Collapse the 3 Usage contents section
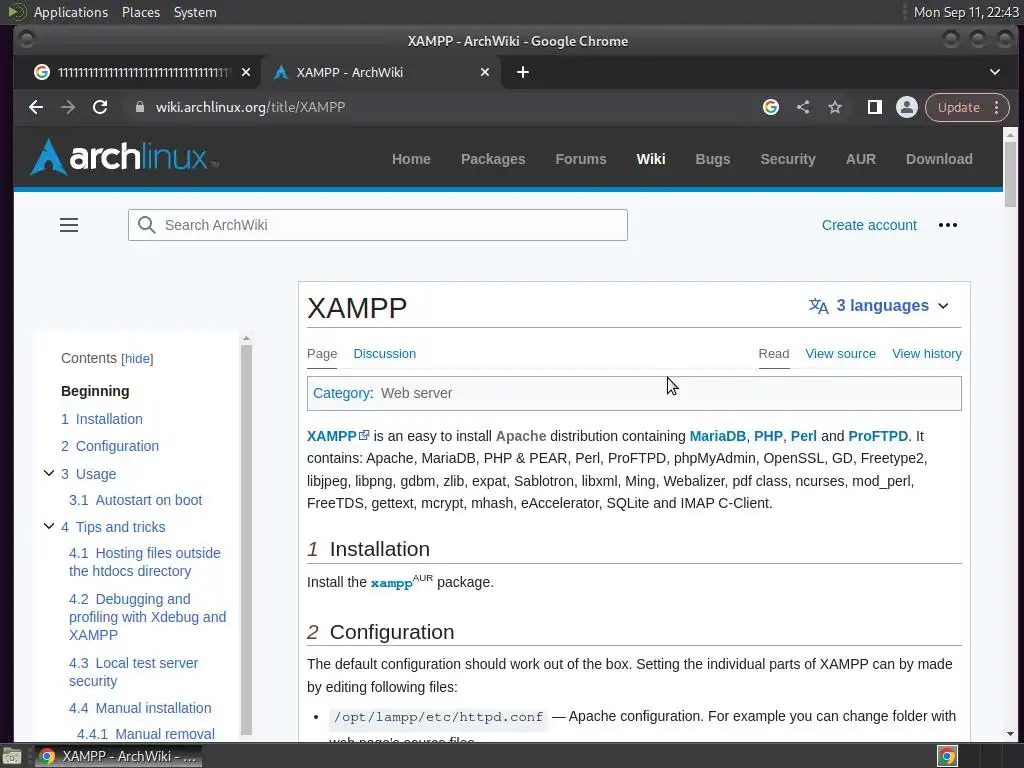This screenshot has height=768, width=1024. (x=49, y=473)
